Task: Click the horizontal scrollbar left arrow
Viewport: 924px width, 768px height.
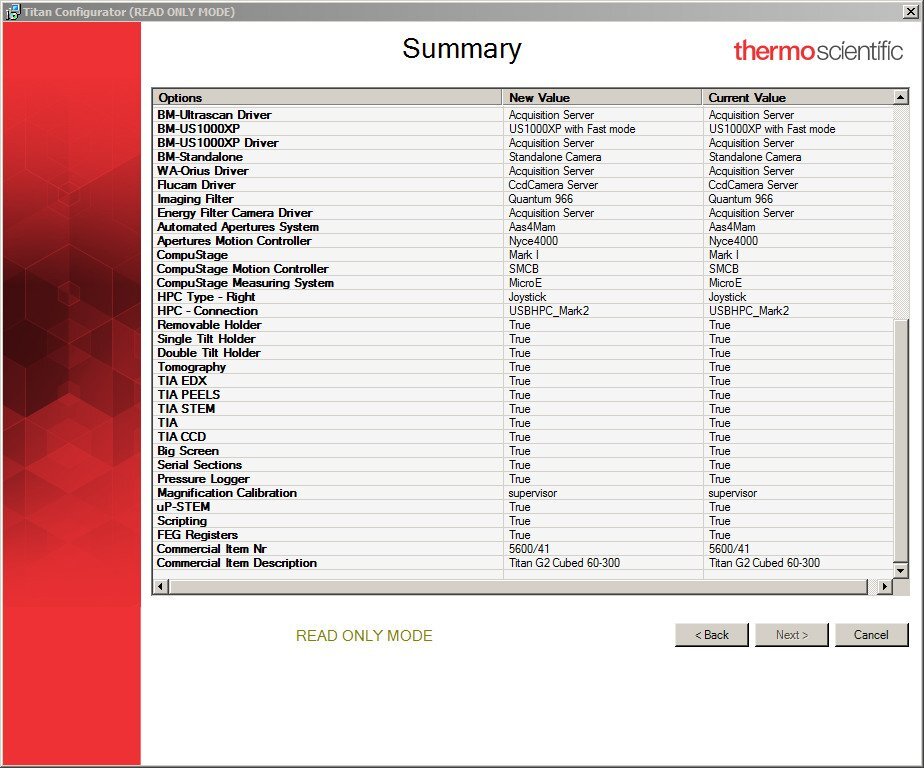Action: (x=160, y=587)
